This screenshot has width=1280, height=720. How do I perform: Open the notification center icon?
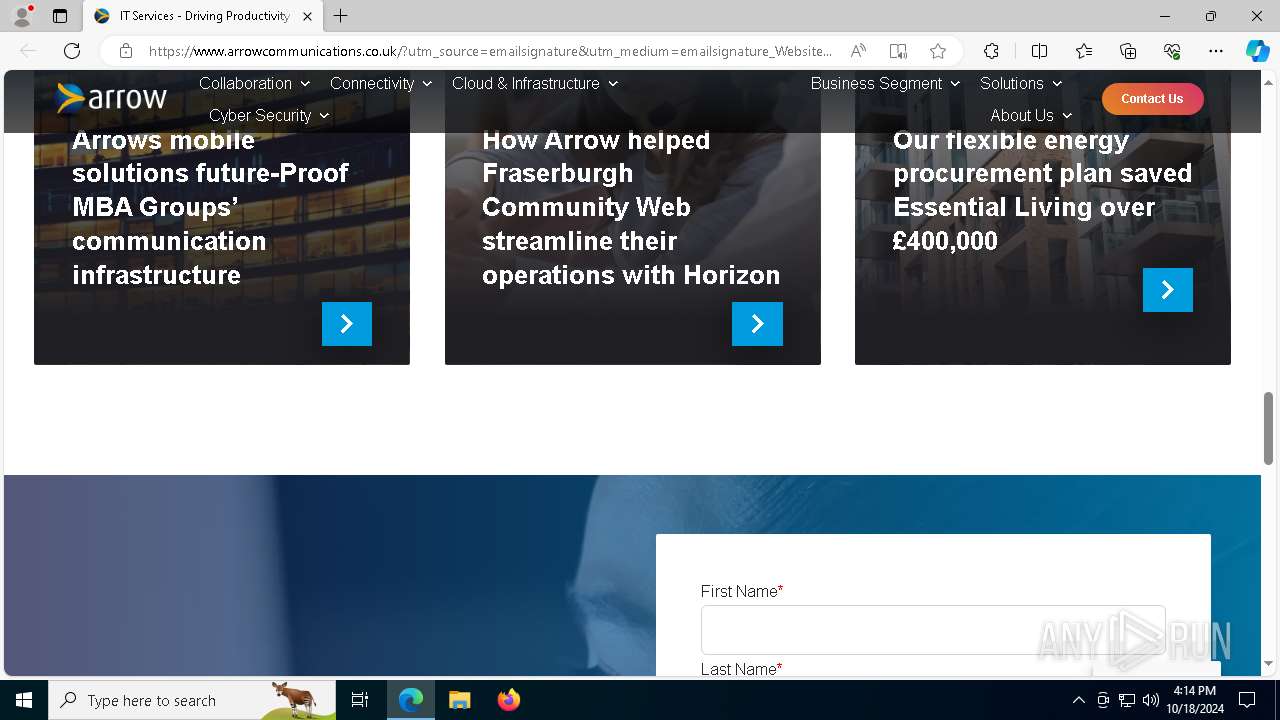point(1247,700)
